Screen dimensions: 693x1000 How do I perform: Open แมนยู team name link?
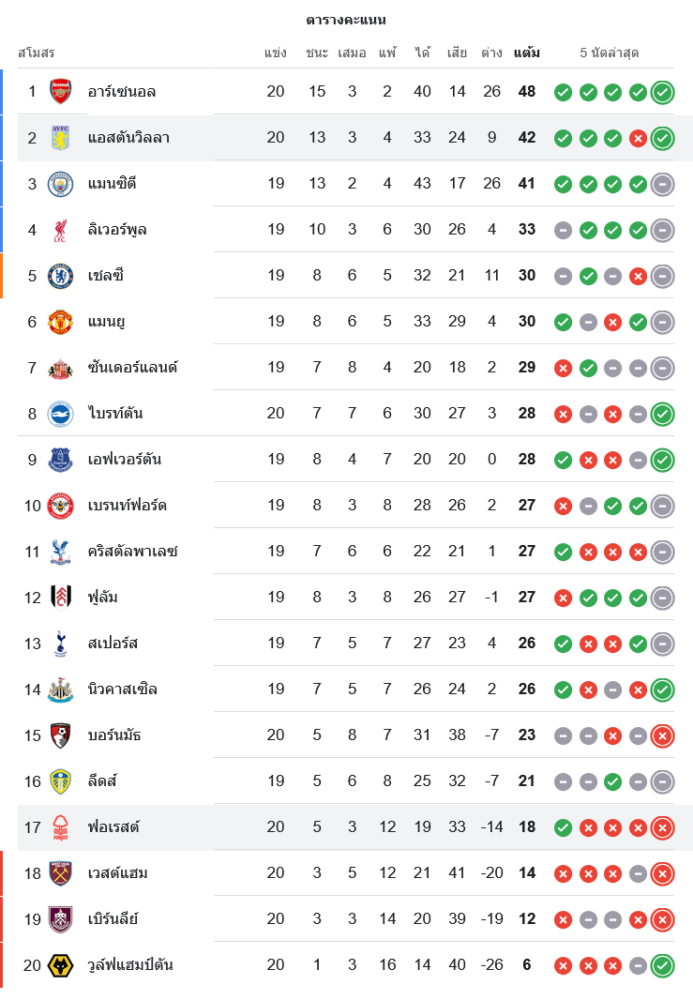[106, 322]
